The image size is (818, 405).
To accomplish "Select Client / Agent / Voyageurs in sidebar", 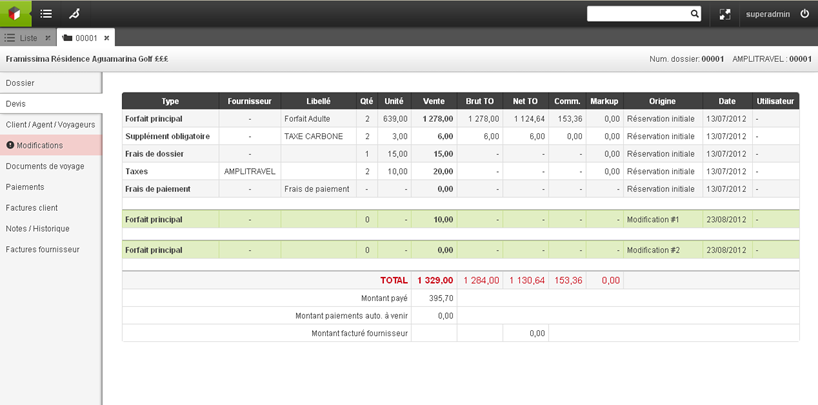I will tap(50, 125).
